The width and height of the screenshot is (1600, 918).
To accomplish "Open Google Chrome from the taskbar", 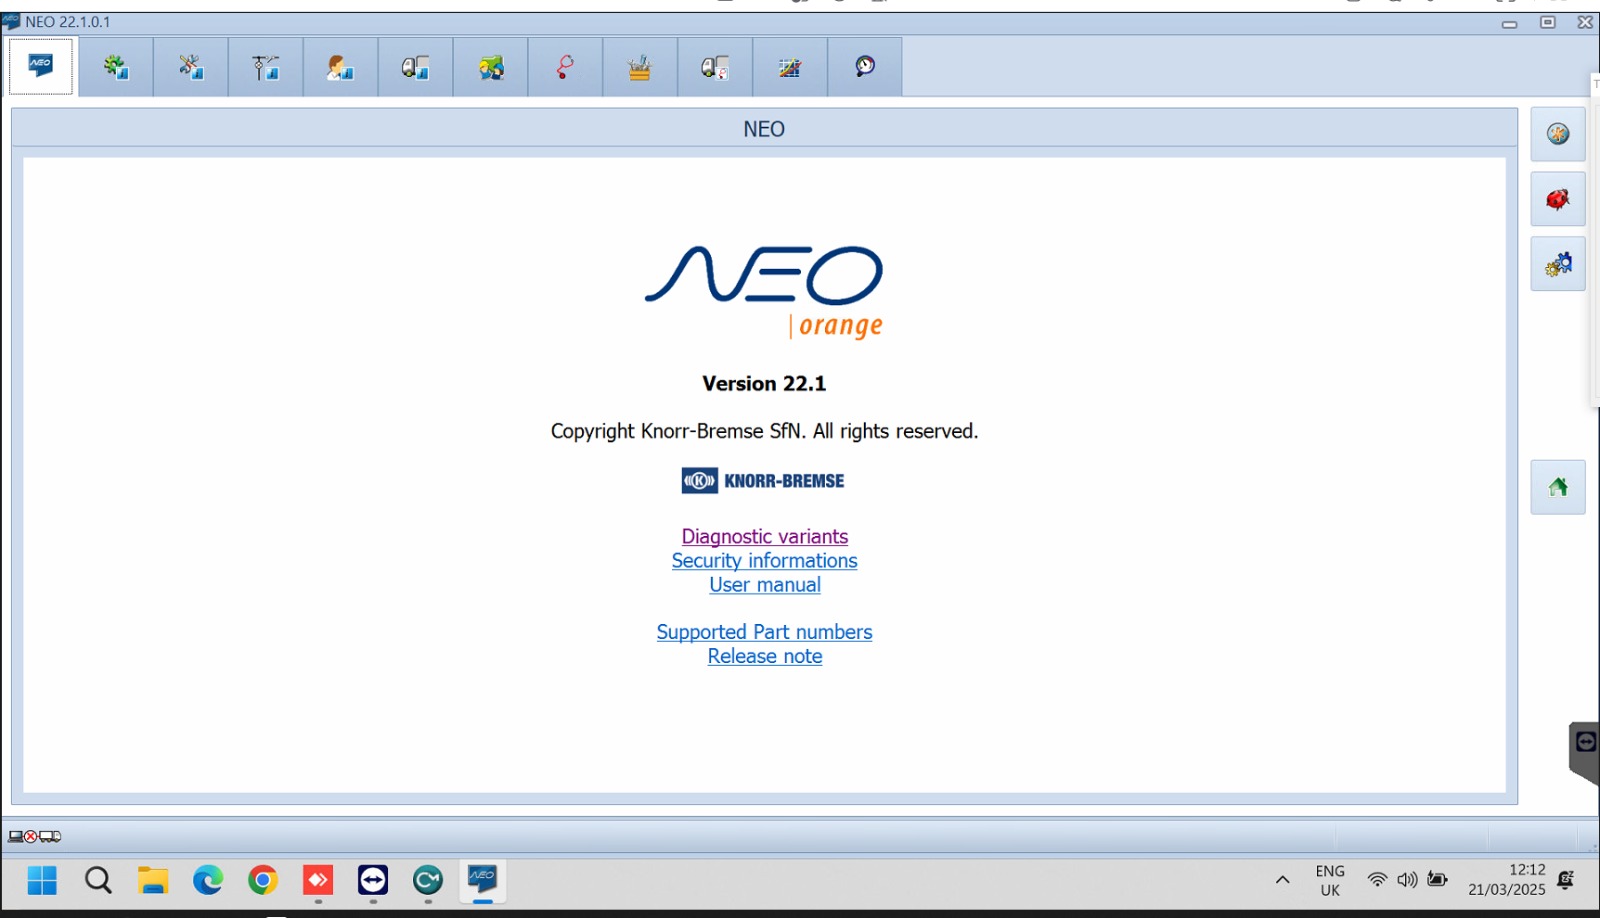I will coord(263,880).
